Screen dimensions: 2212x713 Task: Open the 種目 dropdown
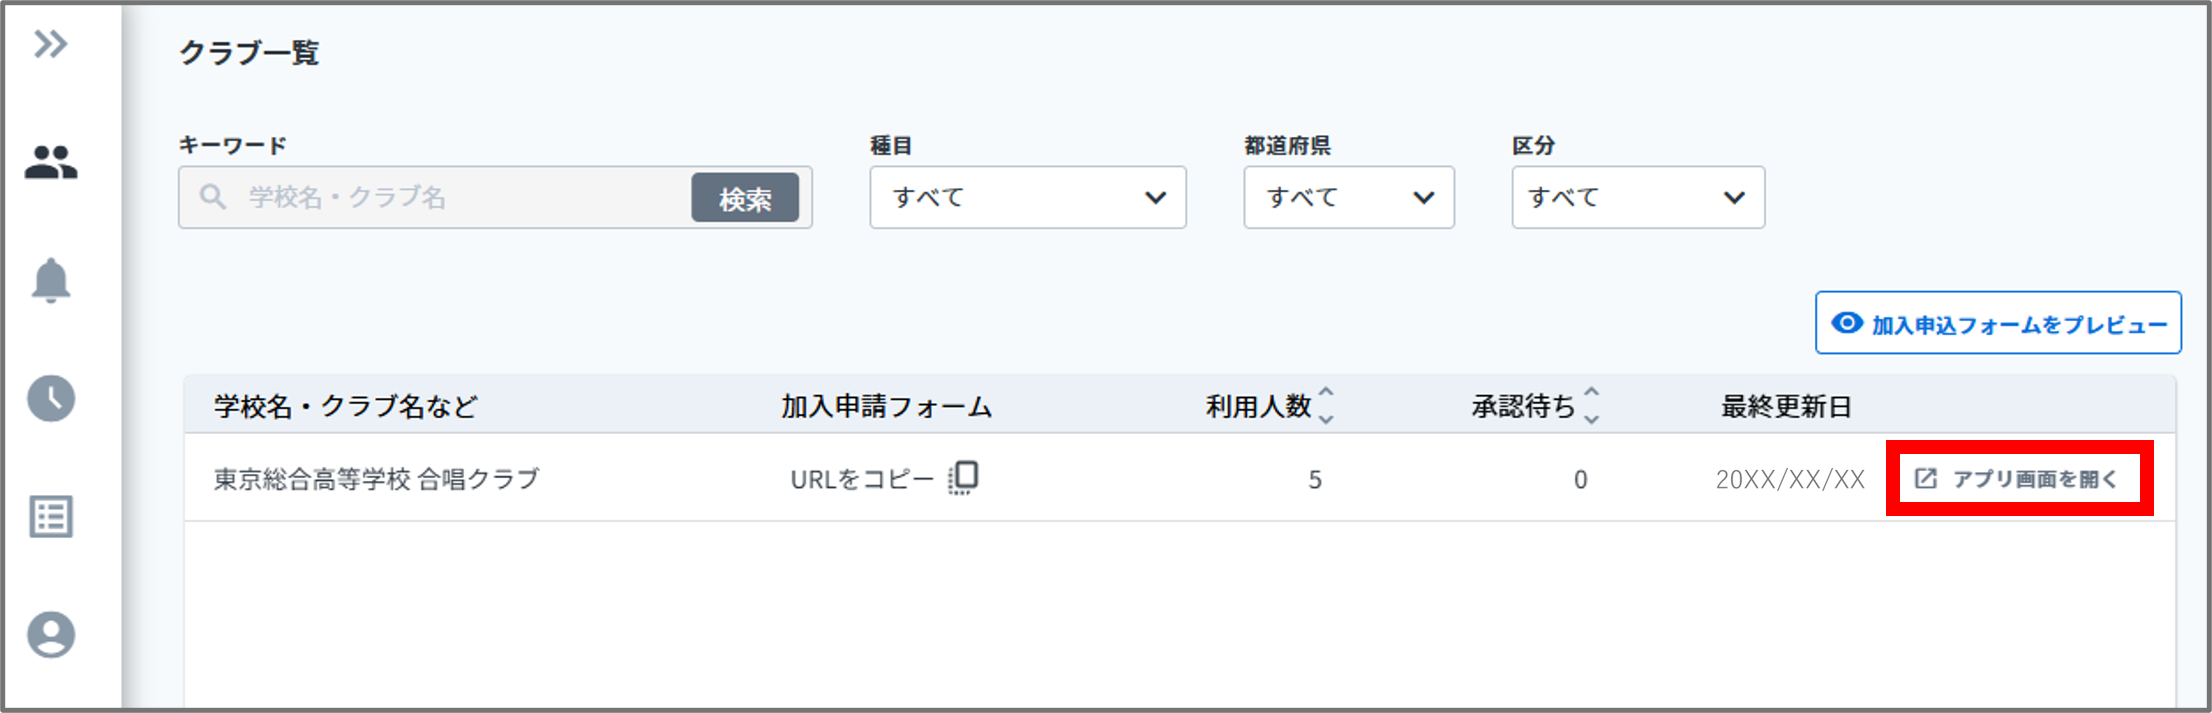click(1028, 197)
